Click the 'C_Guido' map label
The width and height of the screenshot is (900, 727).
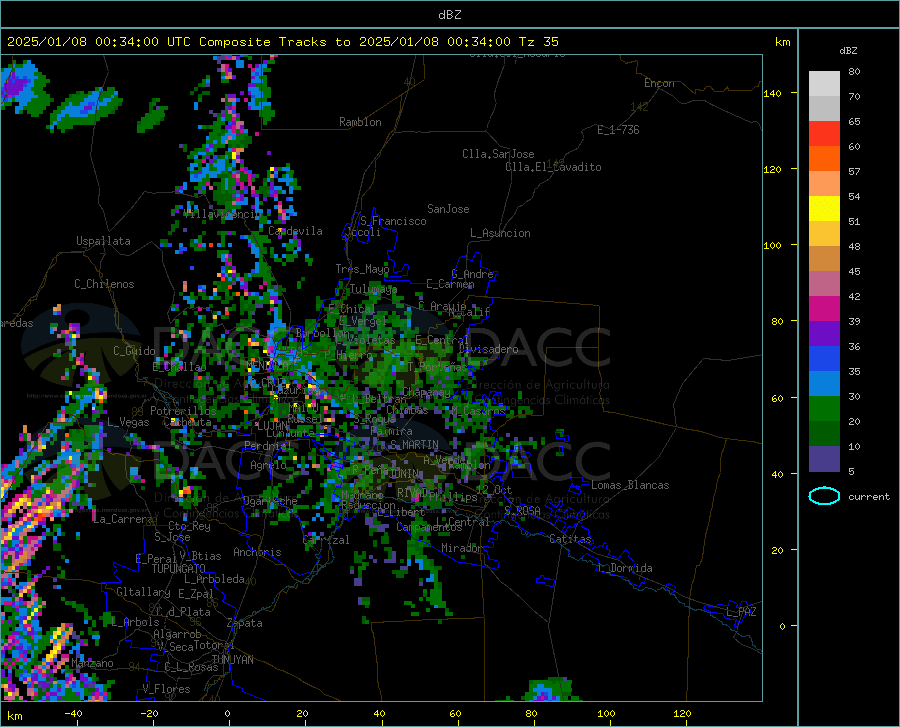click(x=134, y=351)
